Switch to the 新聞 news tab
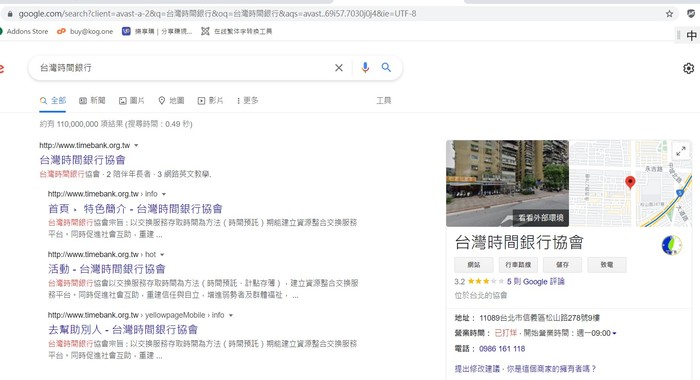Image resolution: width=700 pixels, height=380 pixels. coord(92,100)
